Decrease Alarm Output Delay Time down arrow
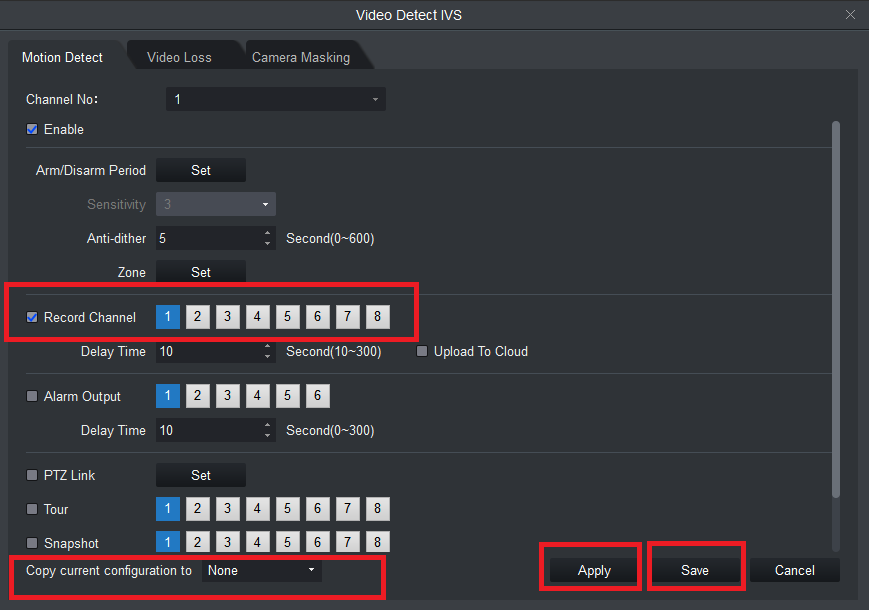Image resolution: width=869 pixels, height=610 pixels. 268,435
